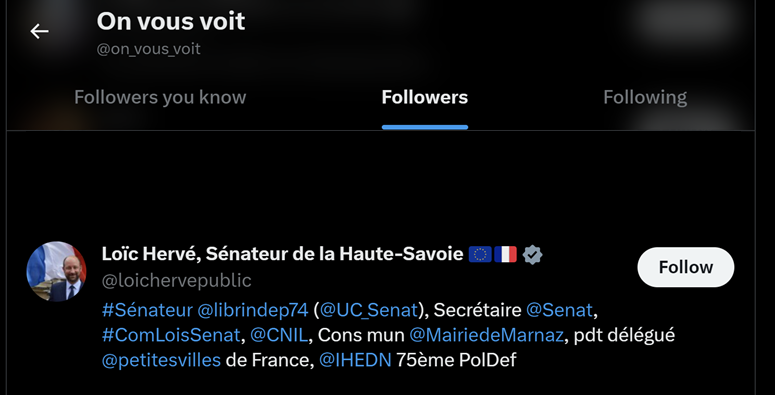
Task: Open the @UC_Senat mention
Action: [x=369, y=310]
